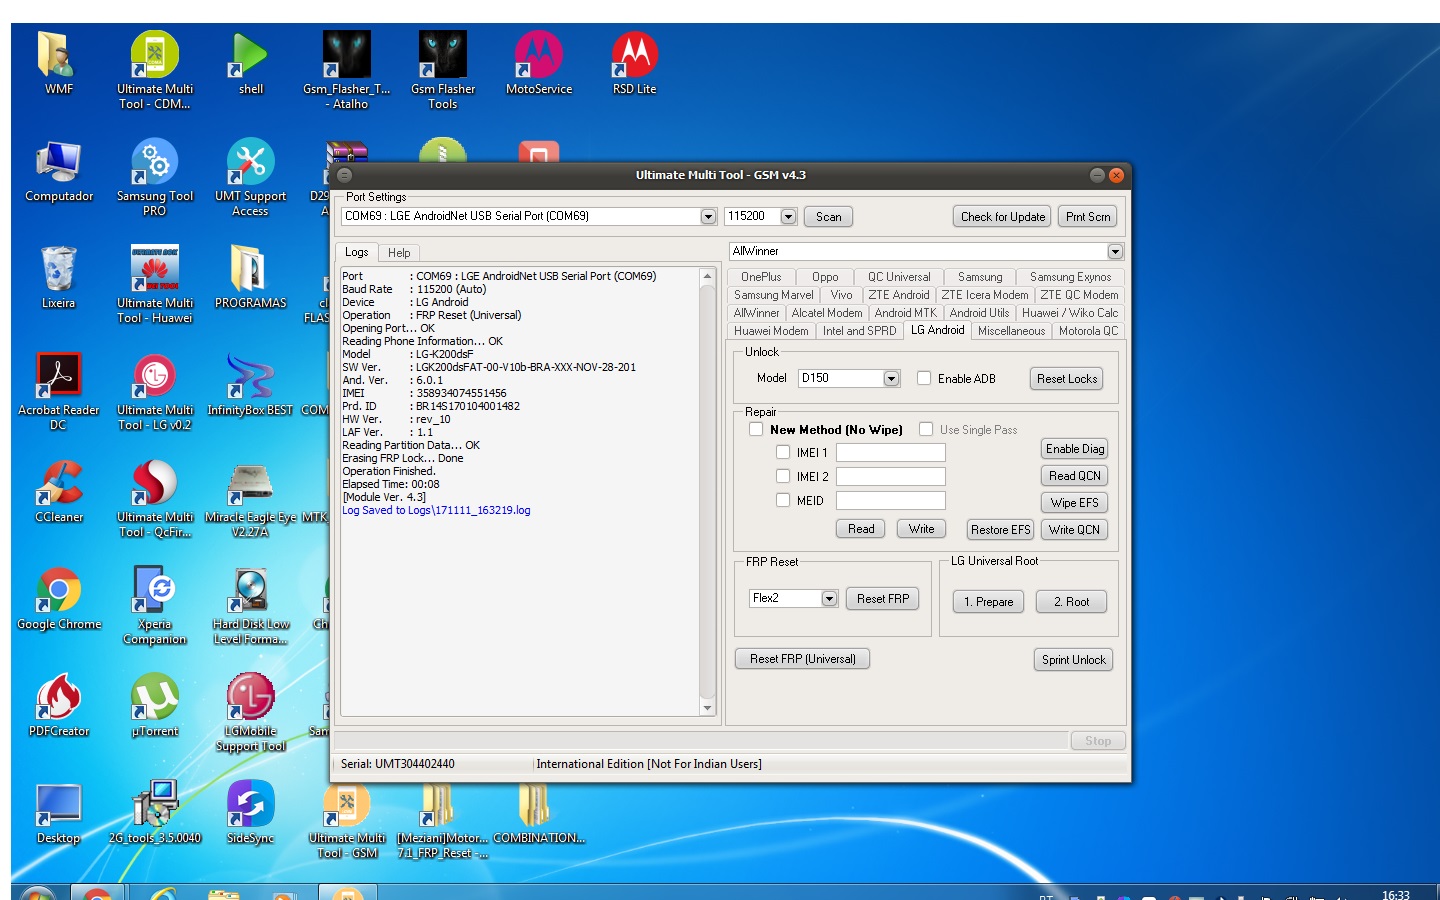Open the shell shortcut icon
Viewport: 1440px width, 900px height.
coord(250,63)
